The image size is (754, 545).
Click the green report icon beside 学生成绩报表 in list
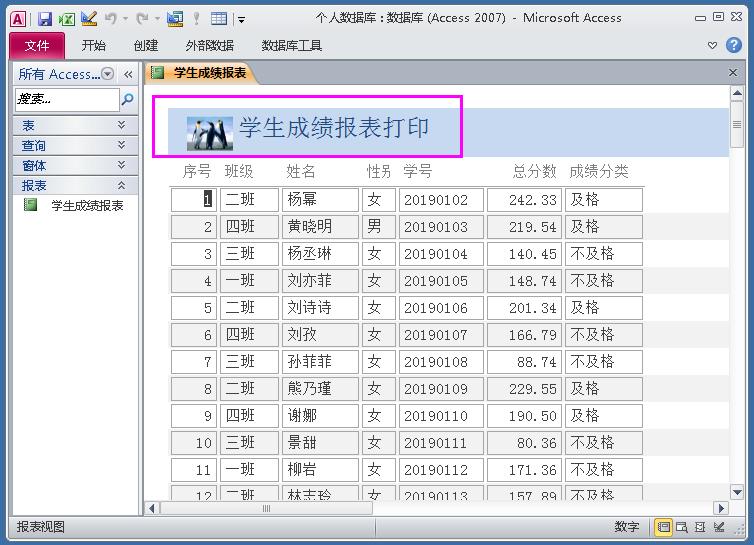(x=30, y=205)
